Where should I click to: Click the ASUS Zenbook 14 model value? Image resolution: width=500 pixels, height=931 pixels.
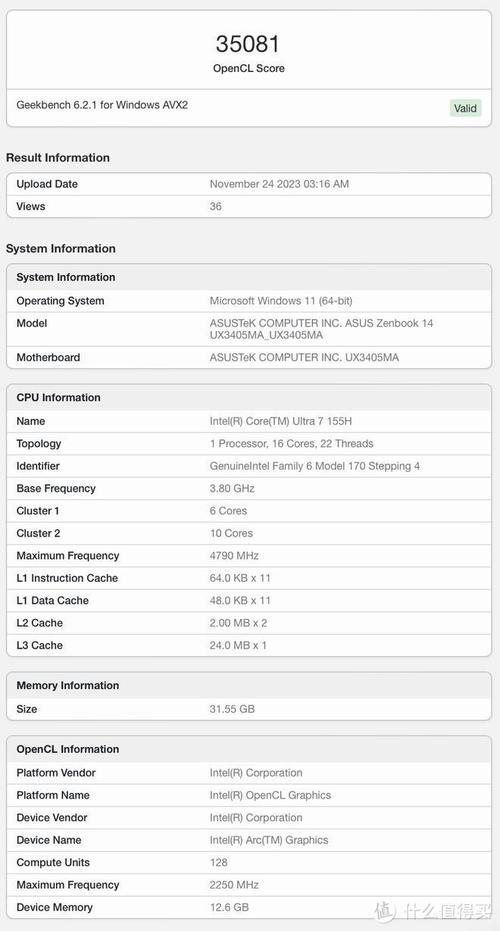(x=321, y=329)
